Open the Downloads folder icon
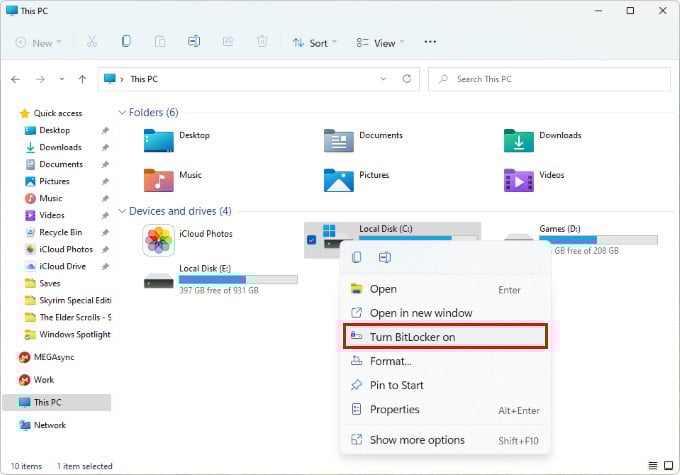 point(519,141)
